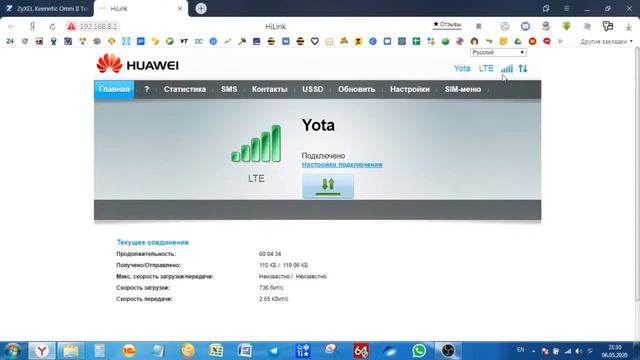This screenshot has height=360, width=640.
Task: Click the 192.168.8.1 address field
Action: [98, 27]
